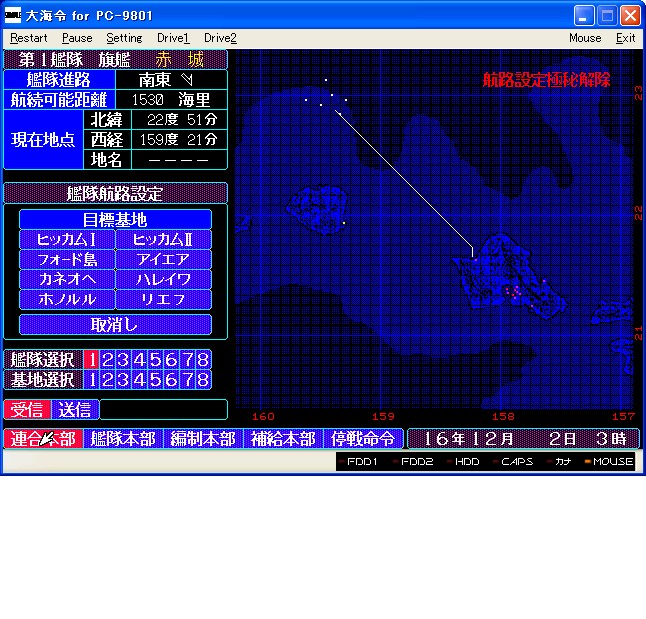Screen dimensions: 646x619
Task: Click Exit in the menu bar
Action: click(x=625, y=38)
